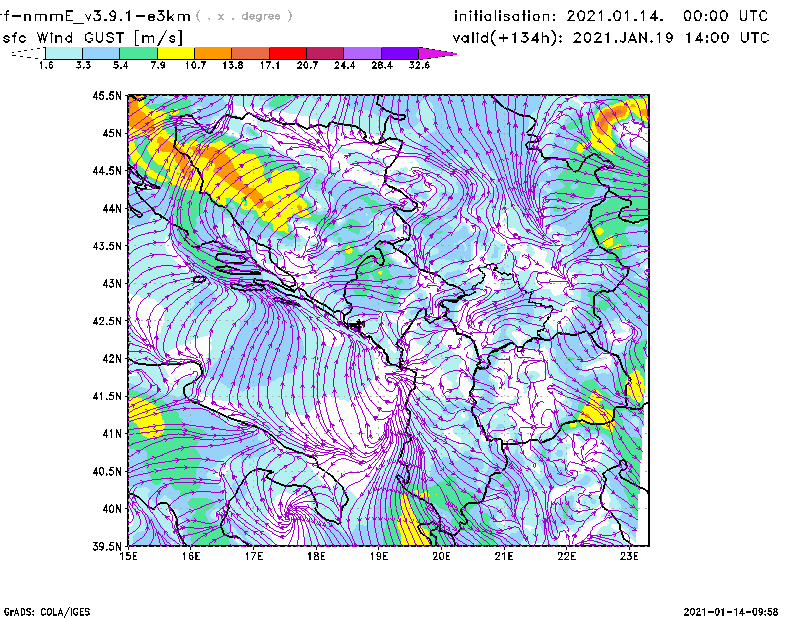Click the legend value "1.6"
The image size is (800, 618).
tap(46, 65)
